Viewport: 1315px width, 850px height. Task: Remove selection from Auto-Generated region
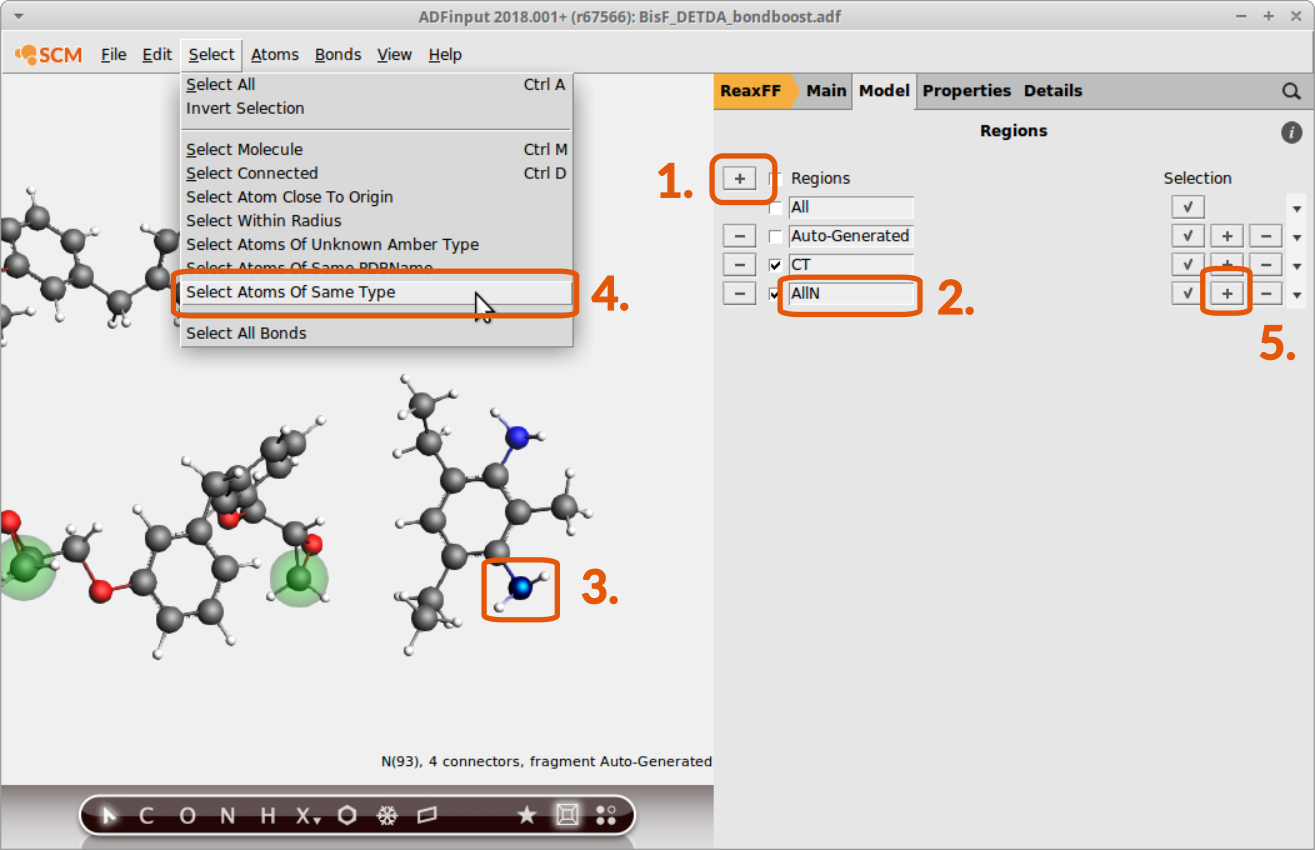tap(1266, 236)
